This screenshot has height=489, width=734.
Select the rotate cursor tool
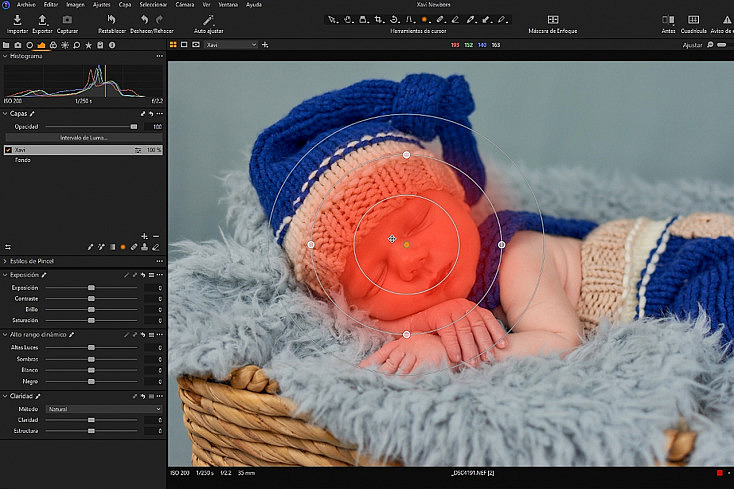[x=394, y=20]
